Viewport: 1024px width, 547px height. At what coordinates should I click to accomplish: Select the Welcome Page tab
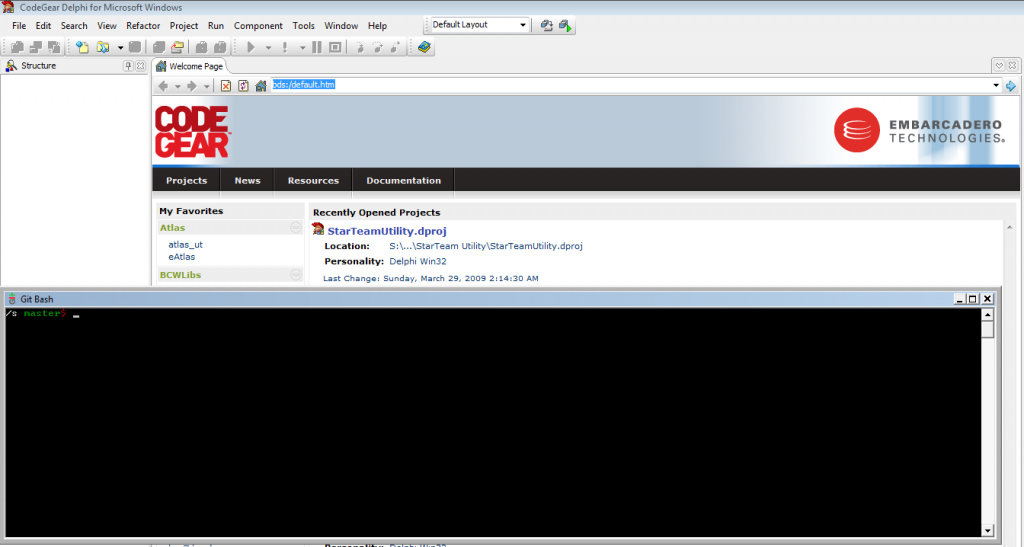pos(189,66)
